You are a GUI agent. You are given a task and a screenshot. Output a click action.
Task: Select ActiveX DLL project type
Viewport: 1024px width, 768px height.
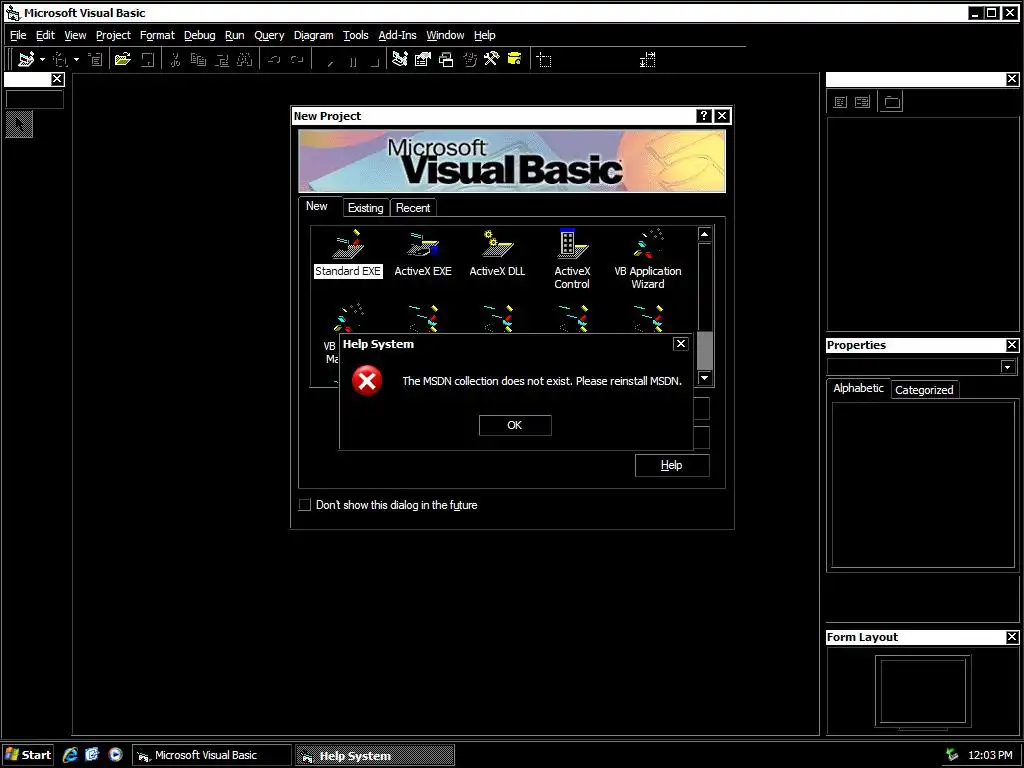(497, 253)
